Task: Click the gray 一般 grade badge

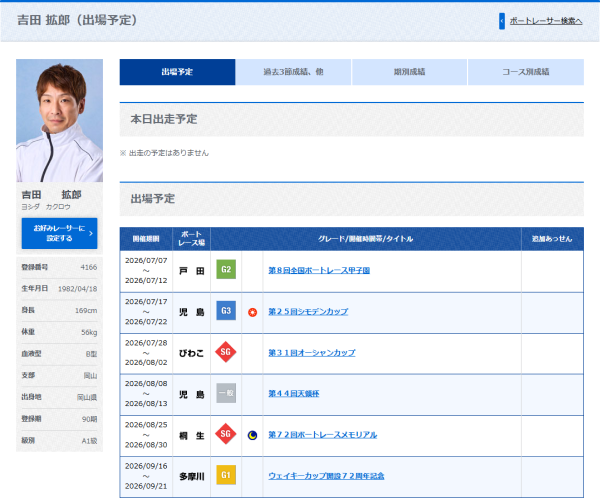Action: pyautogui.click(x=226, y=393)
